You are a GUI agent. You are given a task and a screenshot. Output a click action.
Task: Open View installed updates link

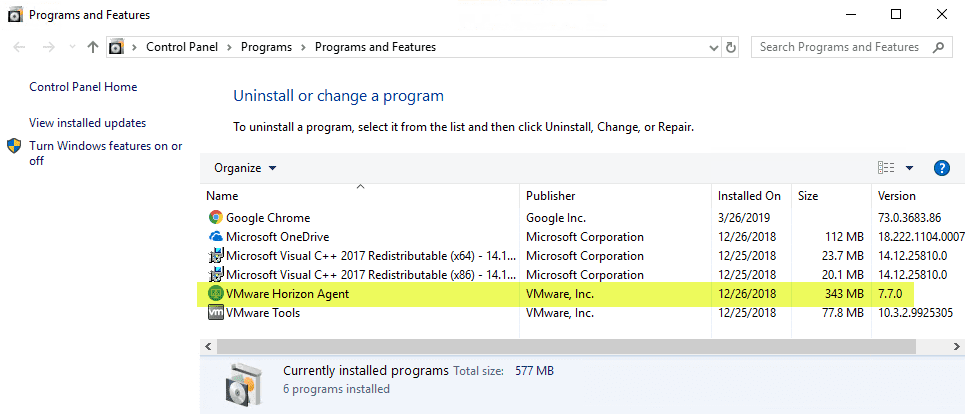(88, 123)
